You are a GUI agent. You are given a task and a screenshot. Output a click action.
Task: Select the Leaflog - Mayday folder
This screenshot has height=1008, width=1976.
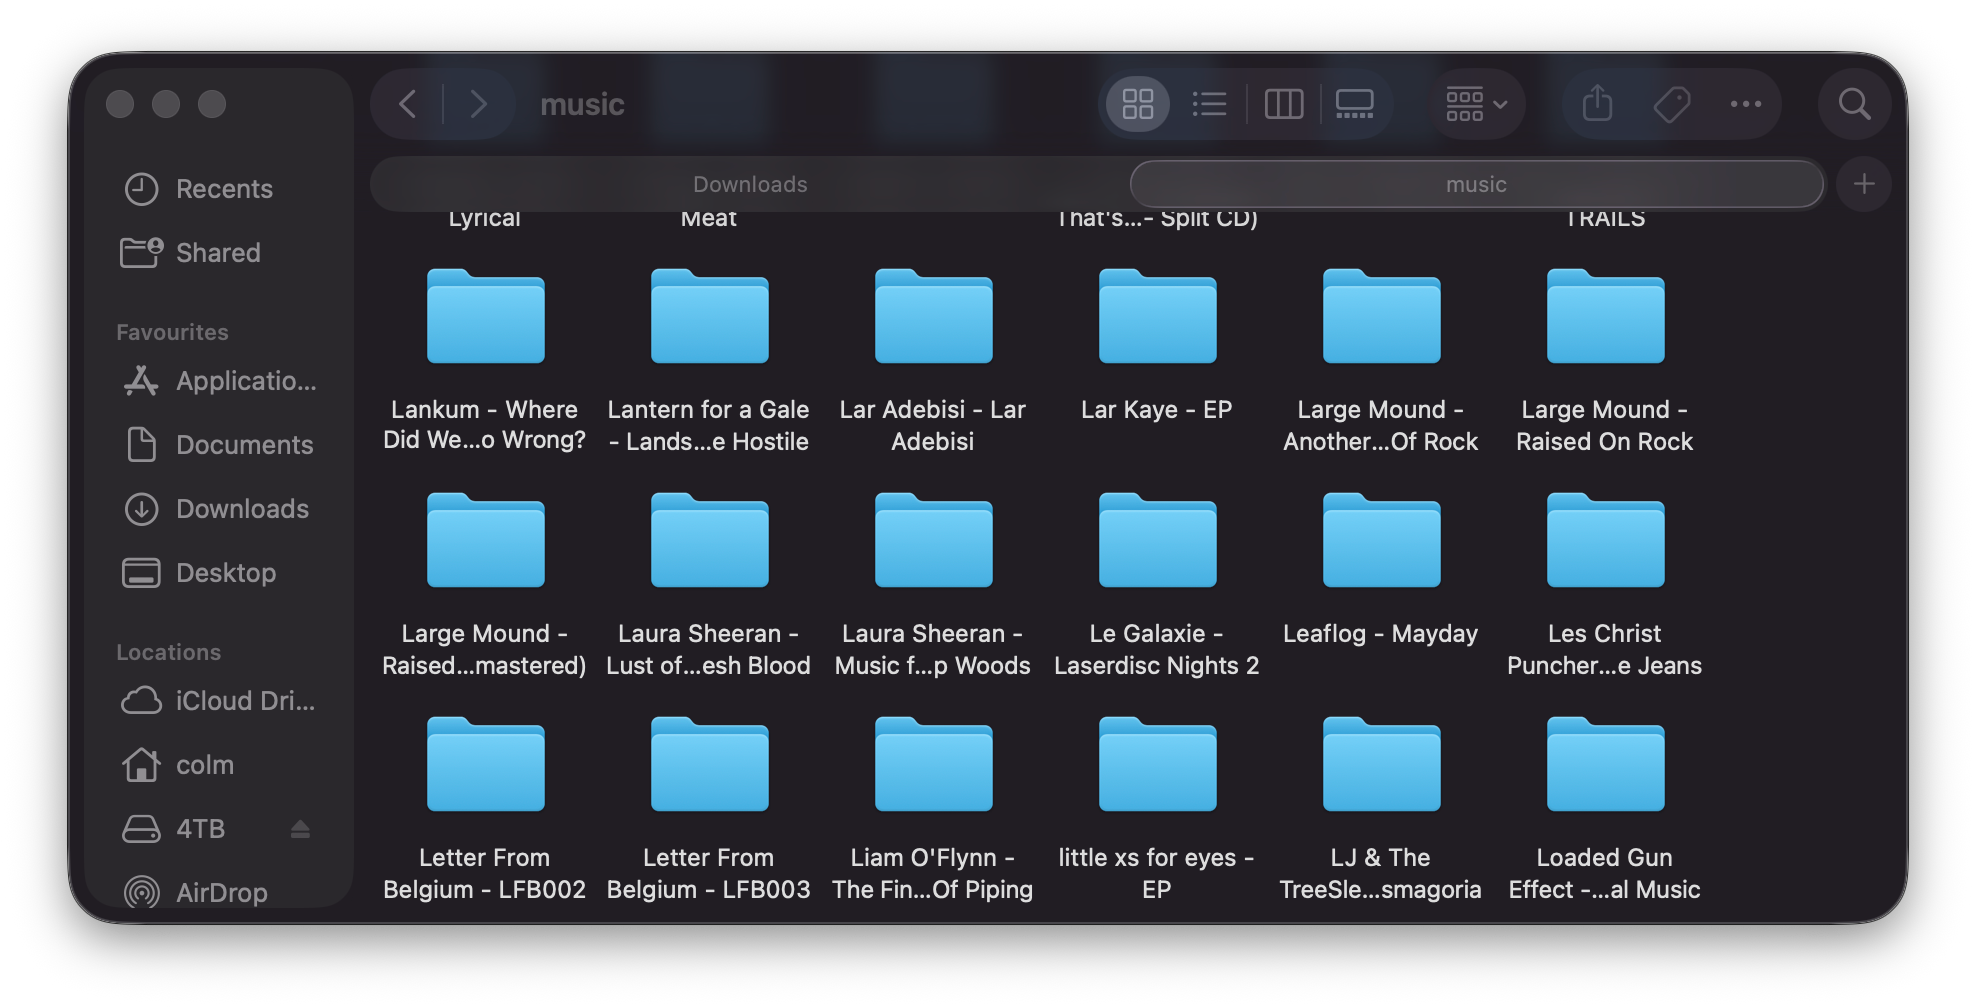tap(1382, 540)
